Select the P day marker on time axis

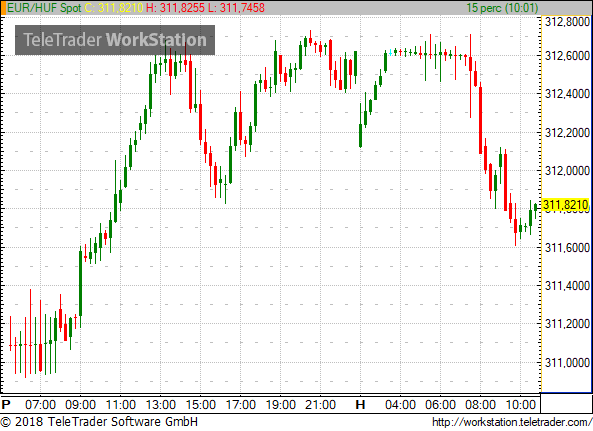tap(6, 405)
